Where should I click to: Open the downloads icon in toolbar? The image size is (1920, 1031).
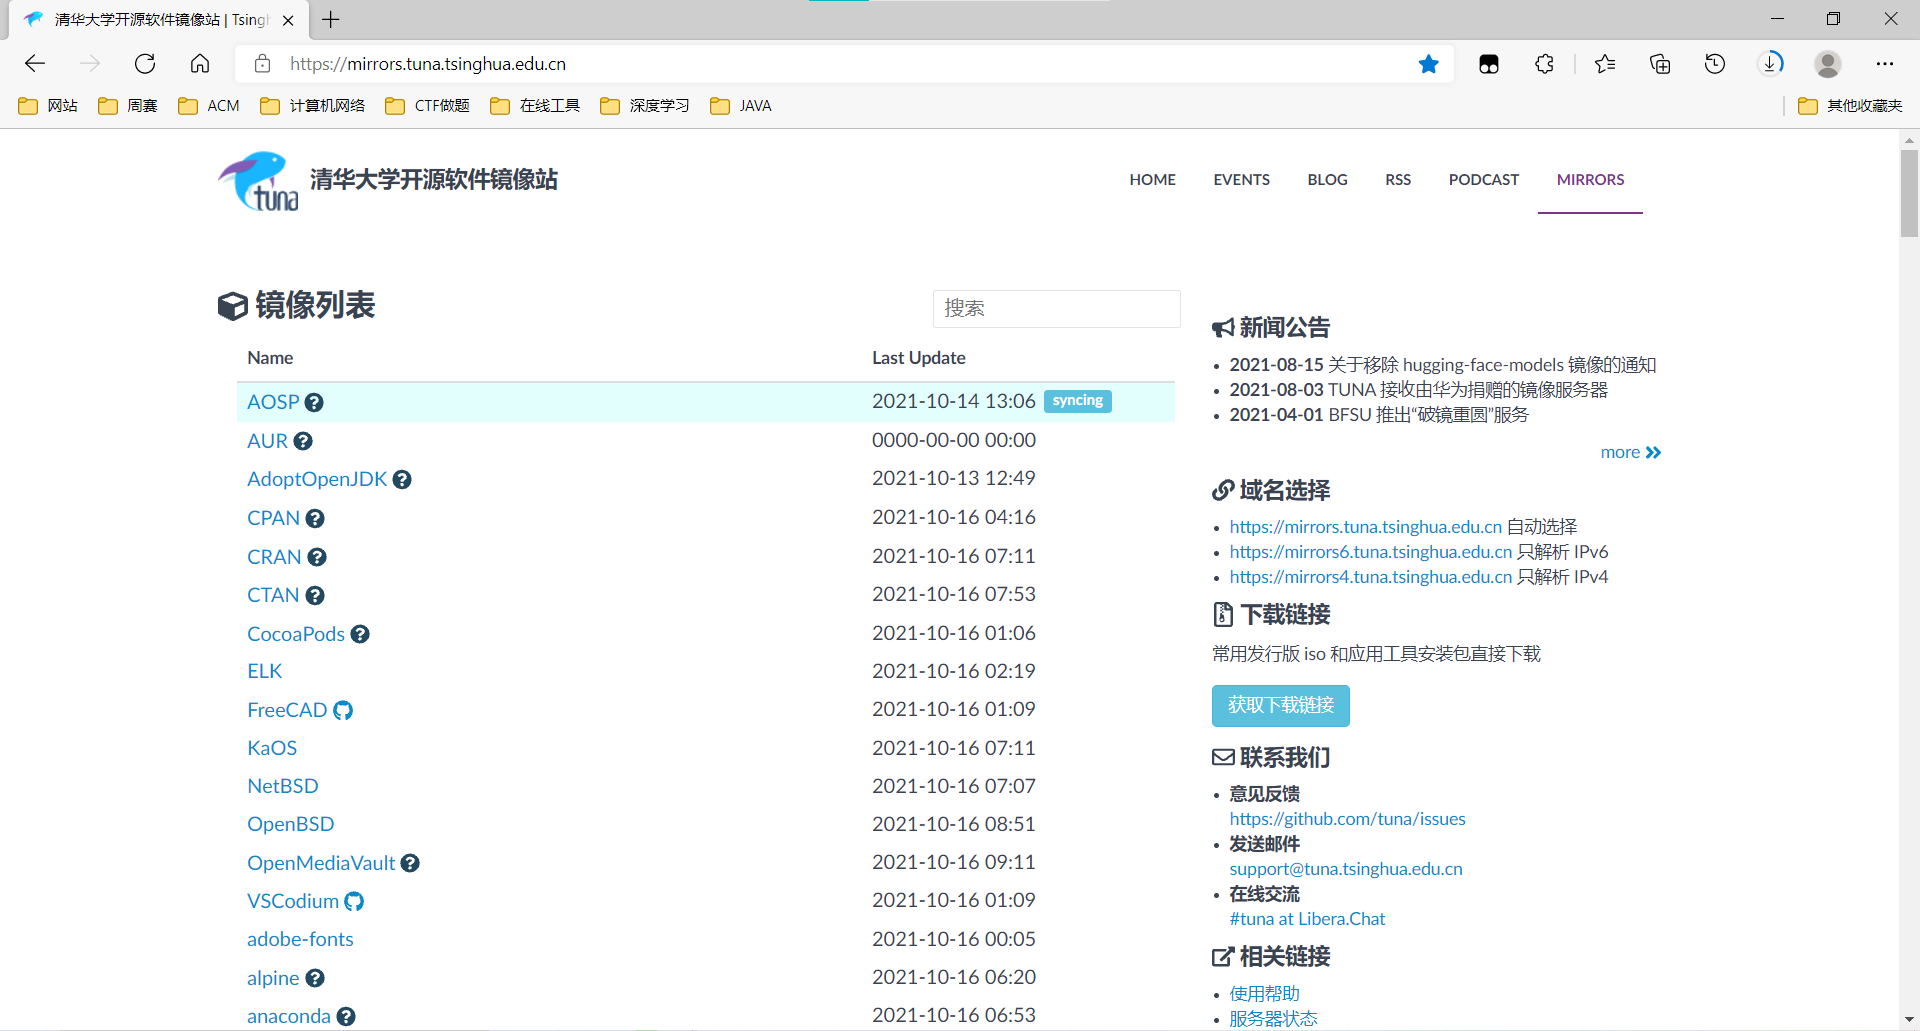1770,64
